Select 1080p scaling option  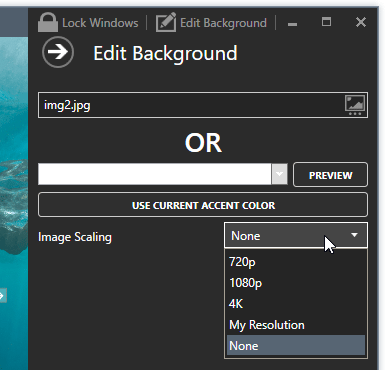[296, 283]
